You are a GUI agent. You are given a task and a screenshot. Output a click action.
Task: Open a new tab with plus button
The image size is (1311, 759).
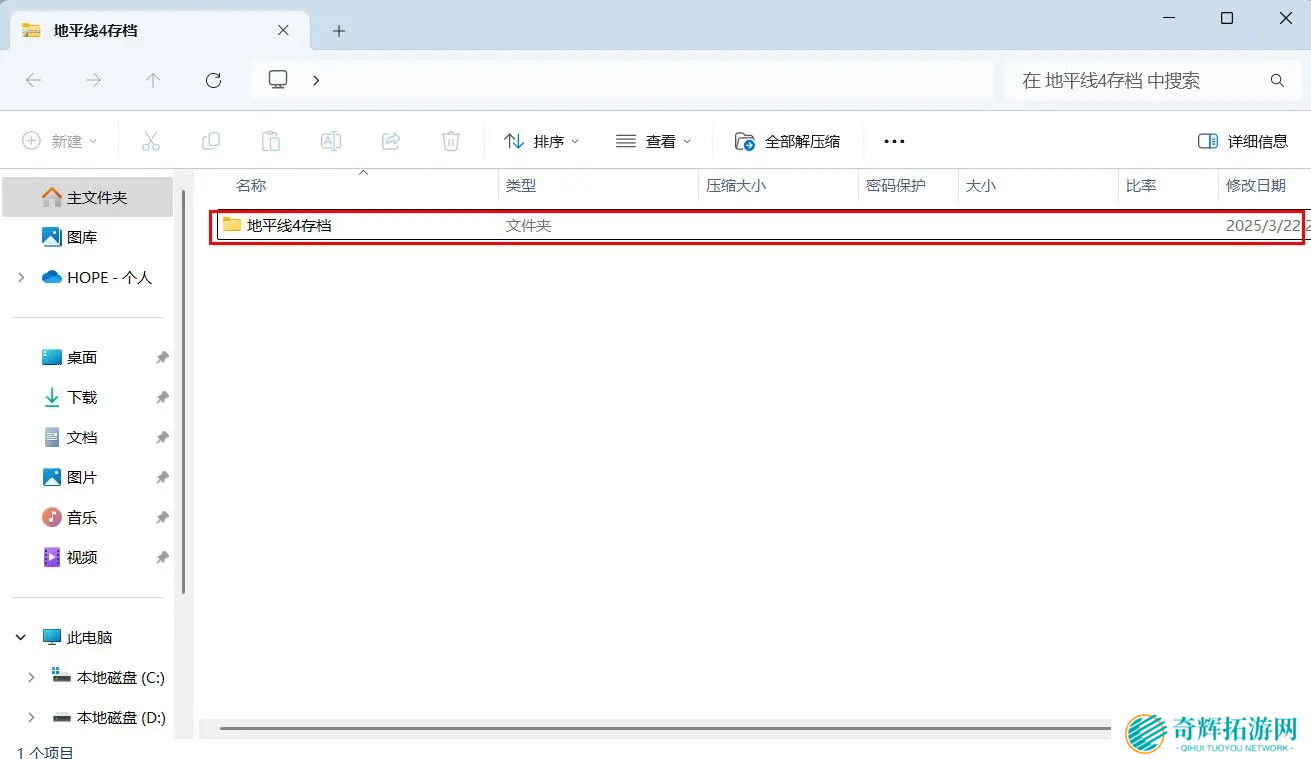click(339, 31)
